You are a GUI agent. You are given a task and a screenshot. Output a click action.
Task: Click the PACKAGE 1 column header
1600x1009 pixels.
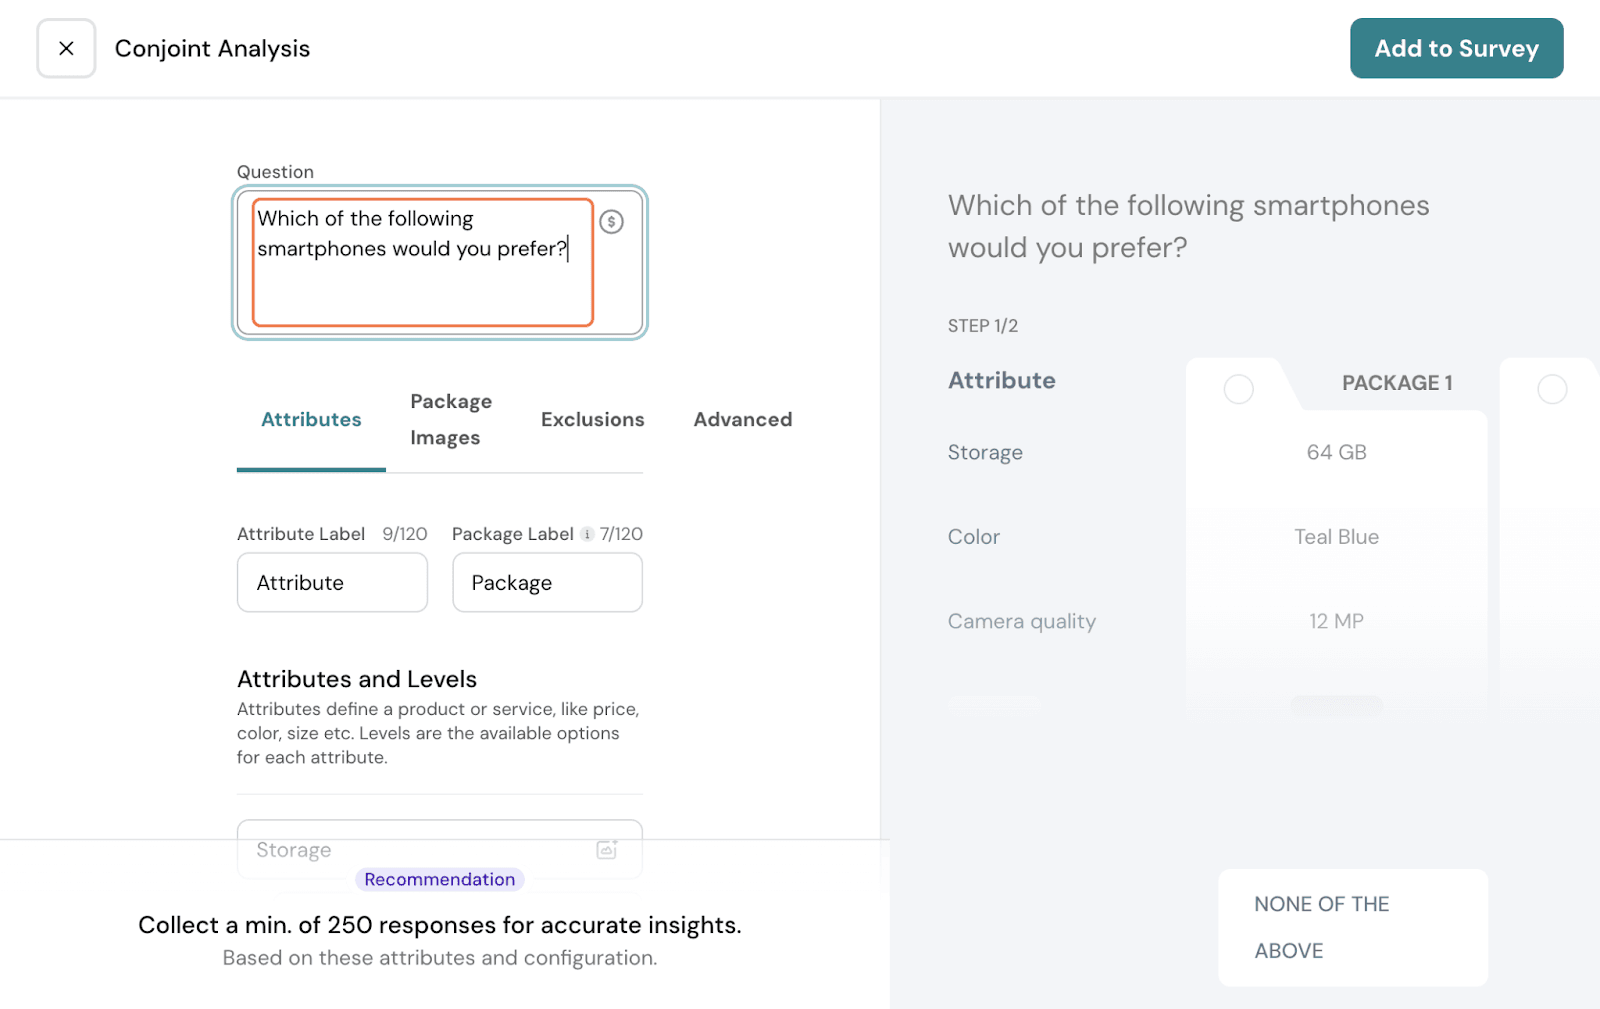(1396, 383)
